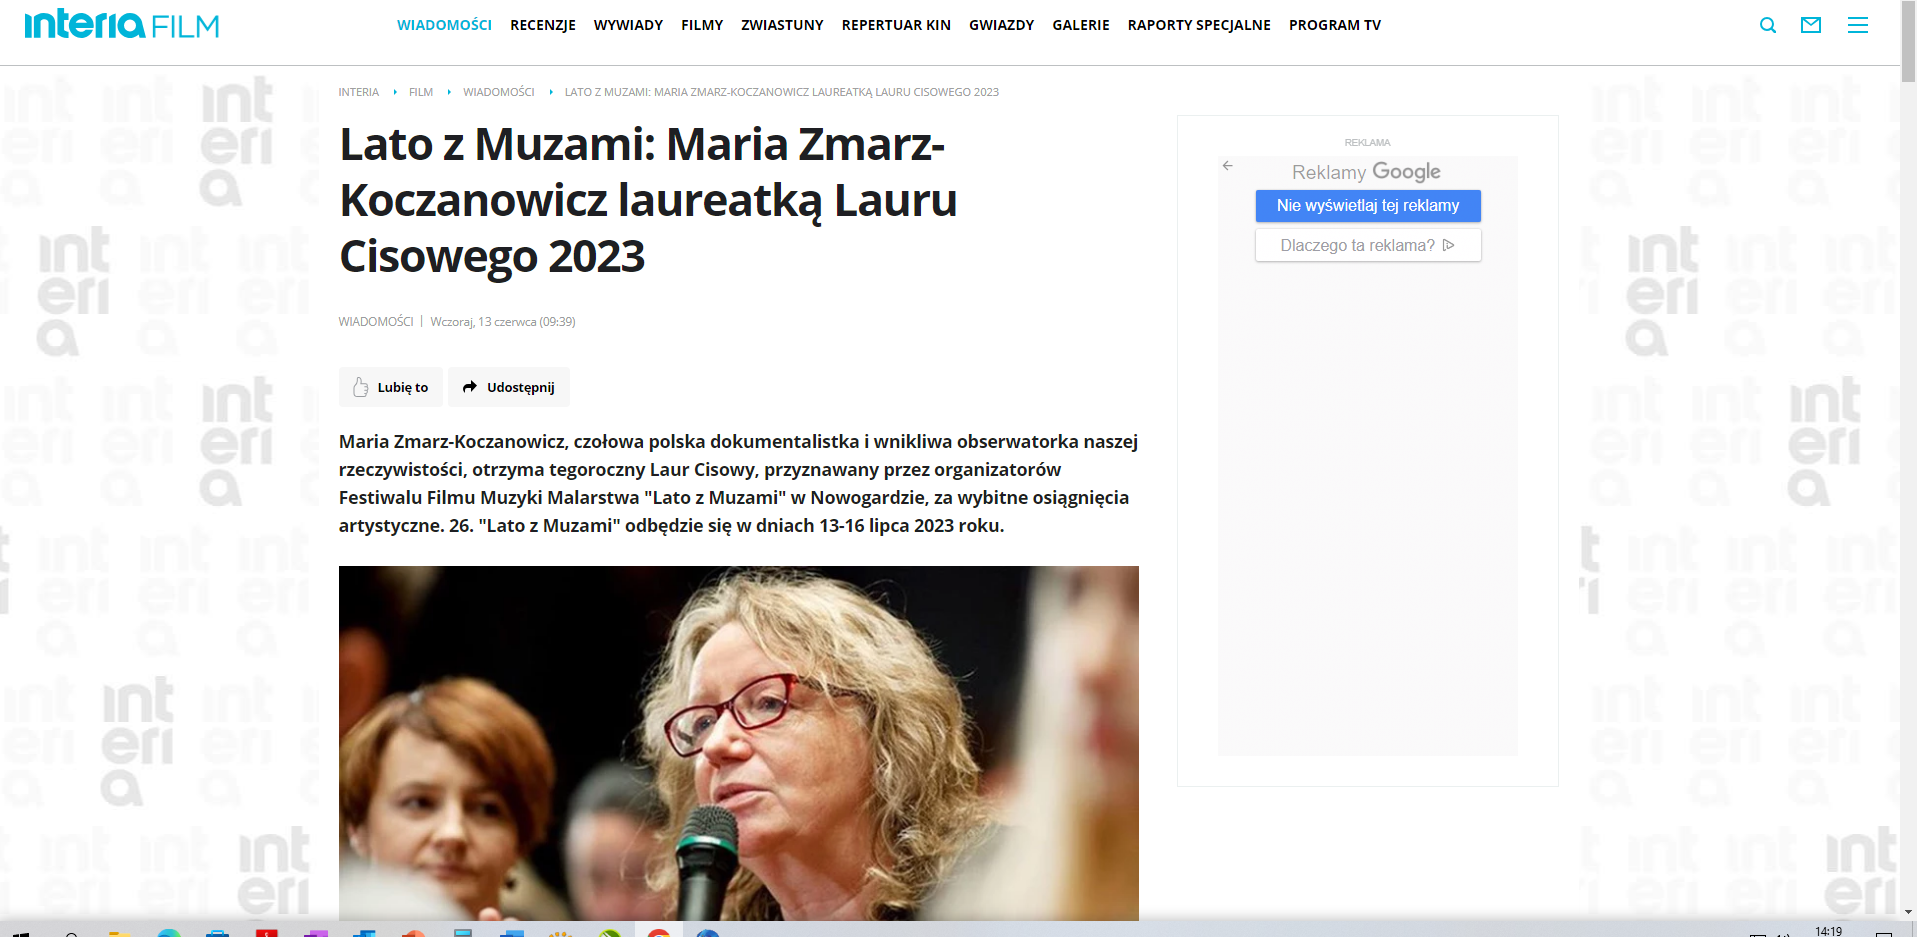Select ZWIASTUNY in the top navigation

click(782, 25)
